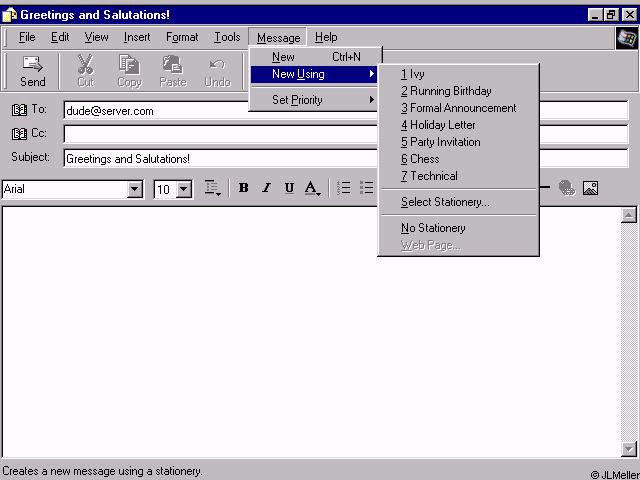Close the message window

(629, 15)
